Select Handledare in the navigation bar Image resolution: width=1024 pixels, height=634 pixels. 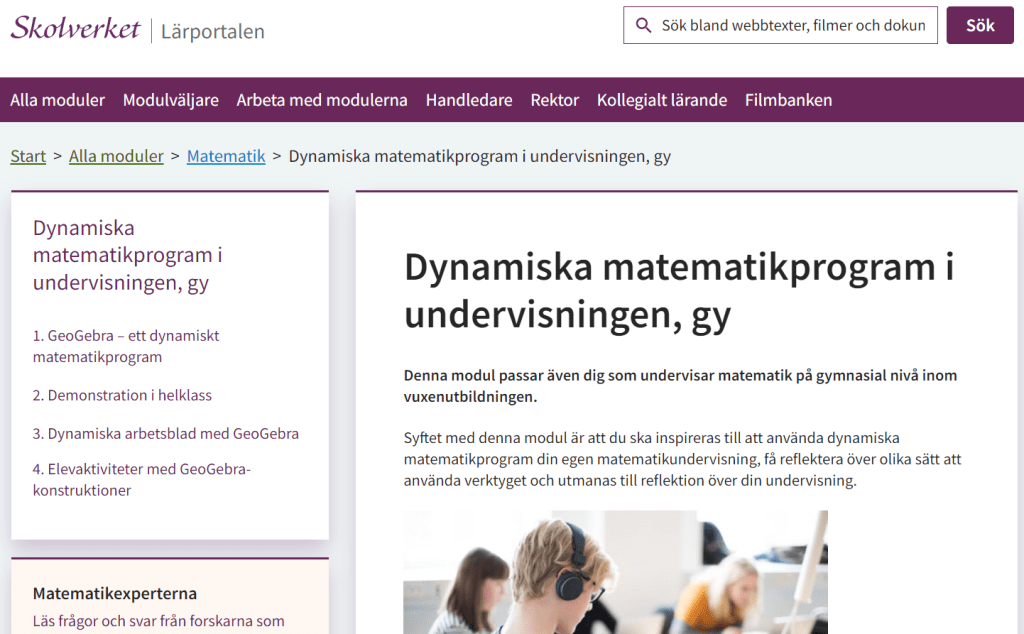point(468,100)
